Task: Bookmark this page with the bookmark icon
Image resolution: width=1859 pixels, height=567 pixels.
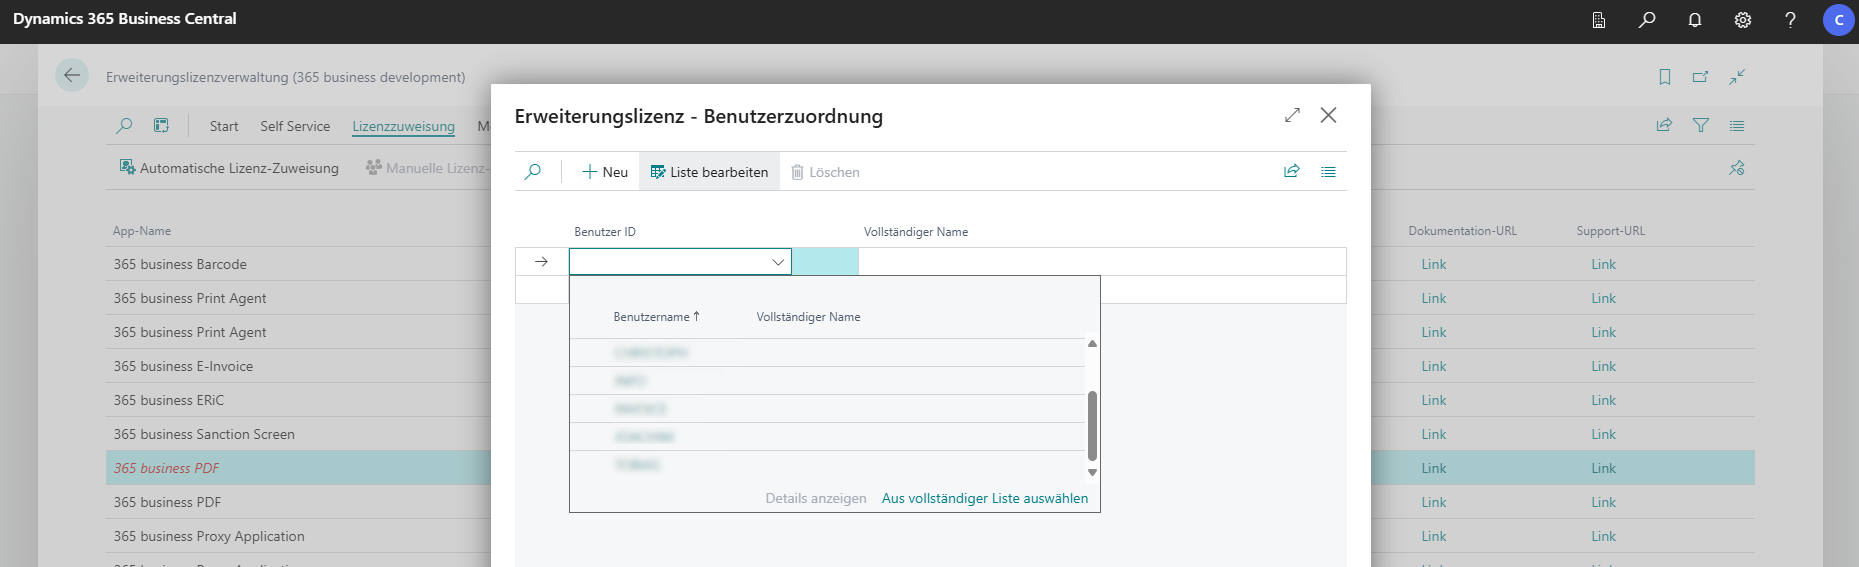Action: (x=1665, y=77)
